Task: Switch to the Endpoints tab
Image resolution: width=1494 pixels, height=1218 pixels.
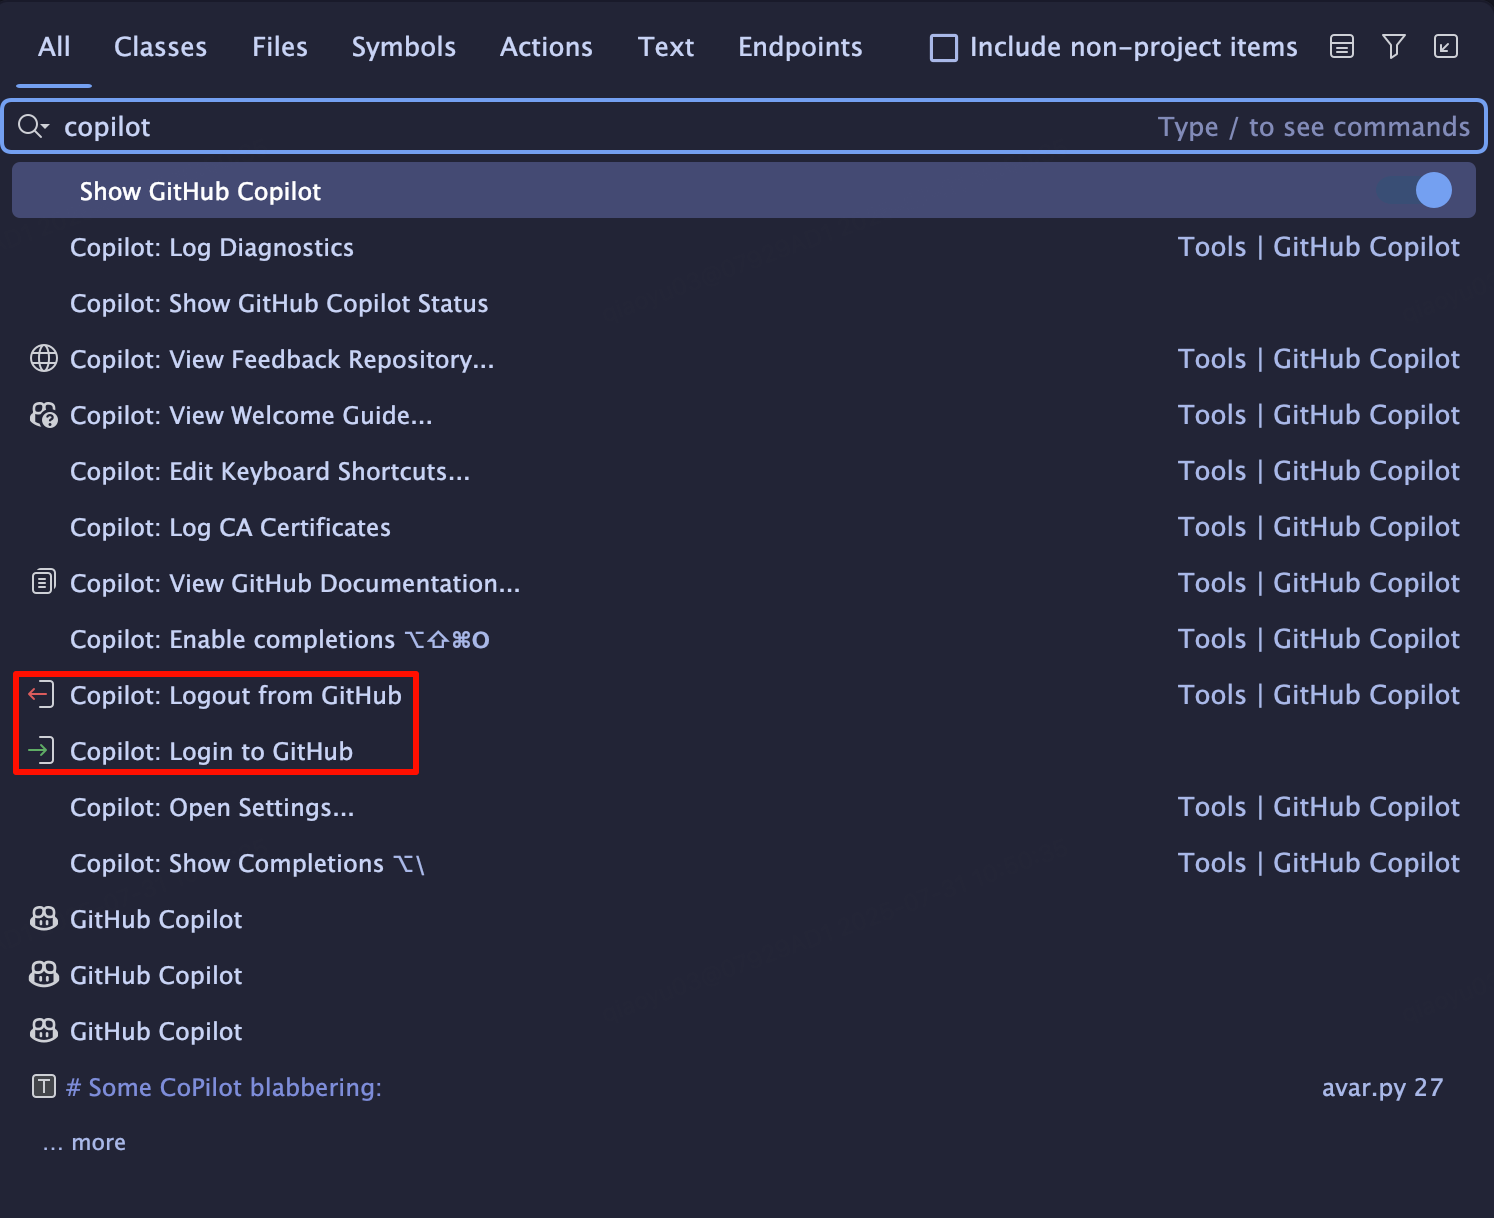Action: point(800,46)
